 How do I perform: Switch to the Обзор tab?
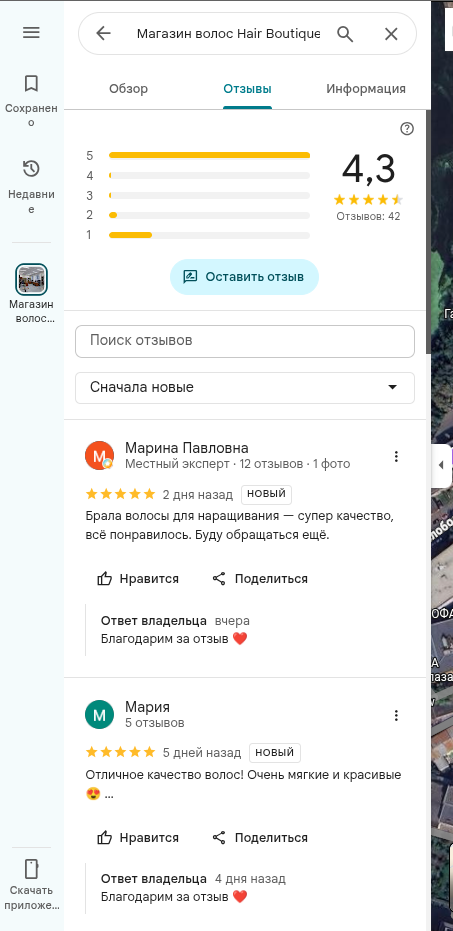coord(128,89)
